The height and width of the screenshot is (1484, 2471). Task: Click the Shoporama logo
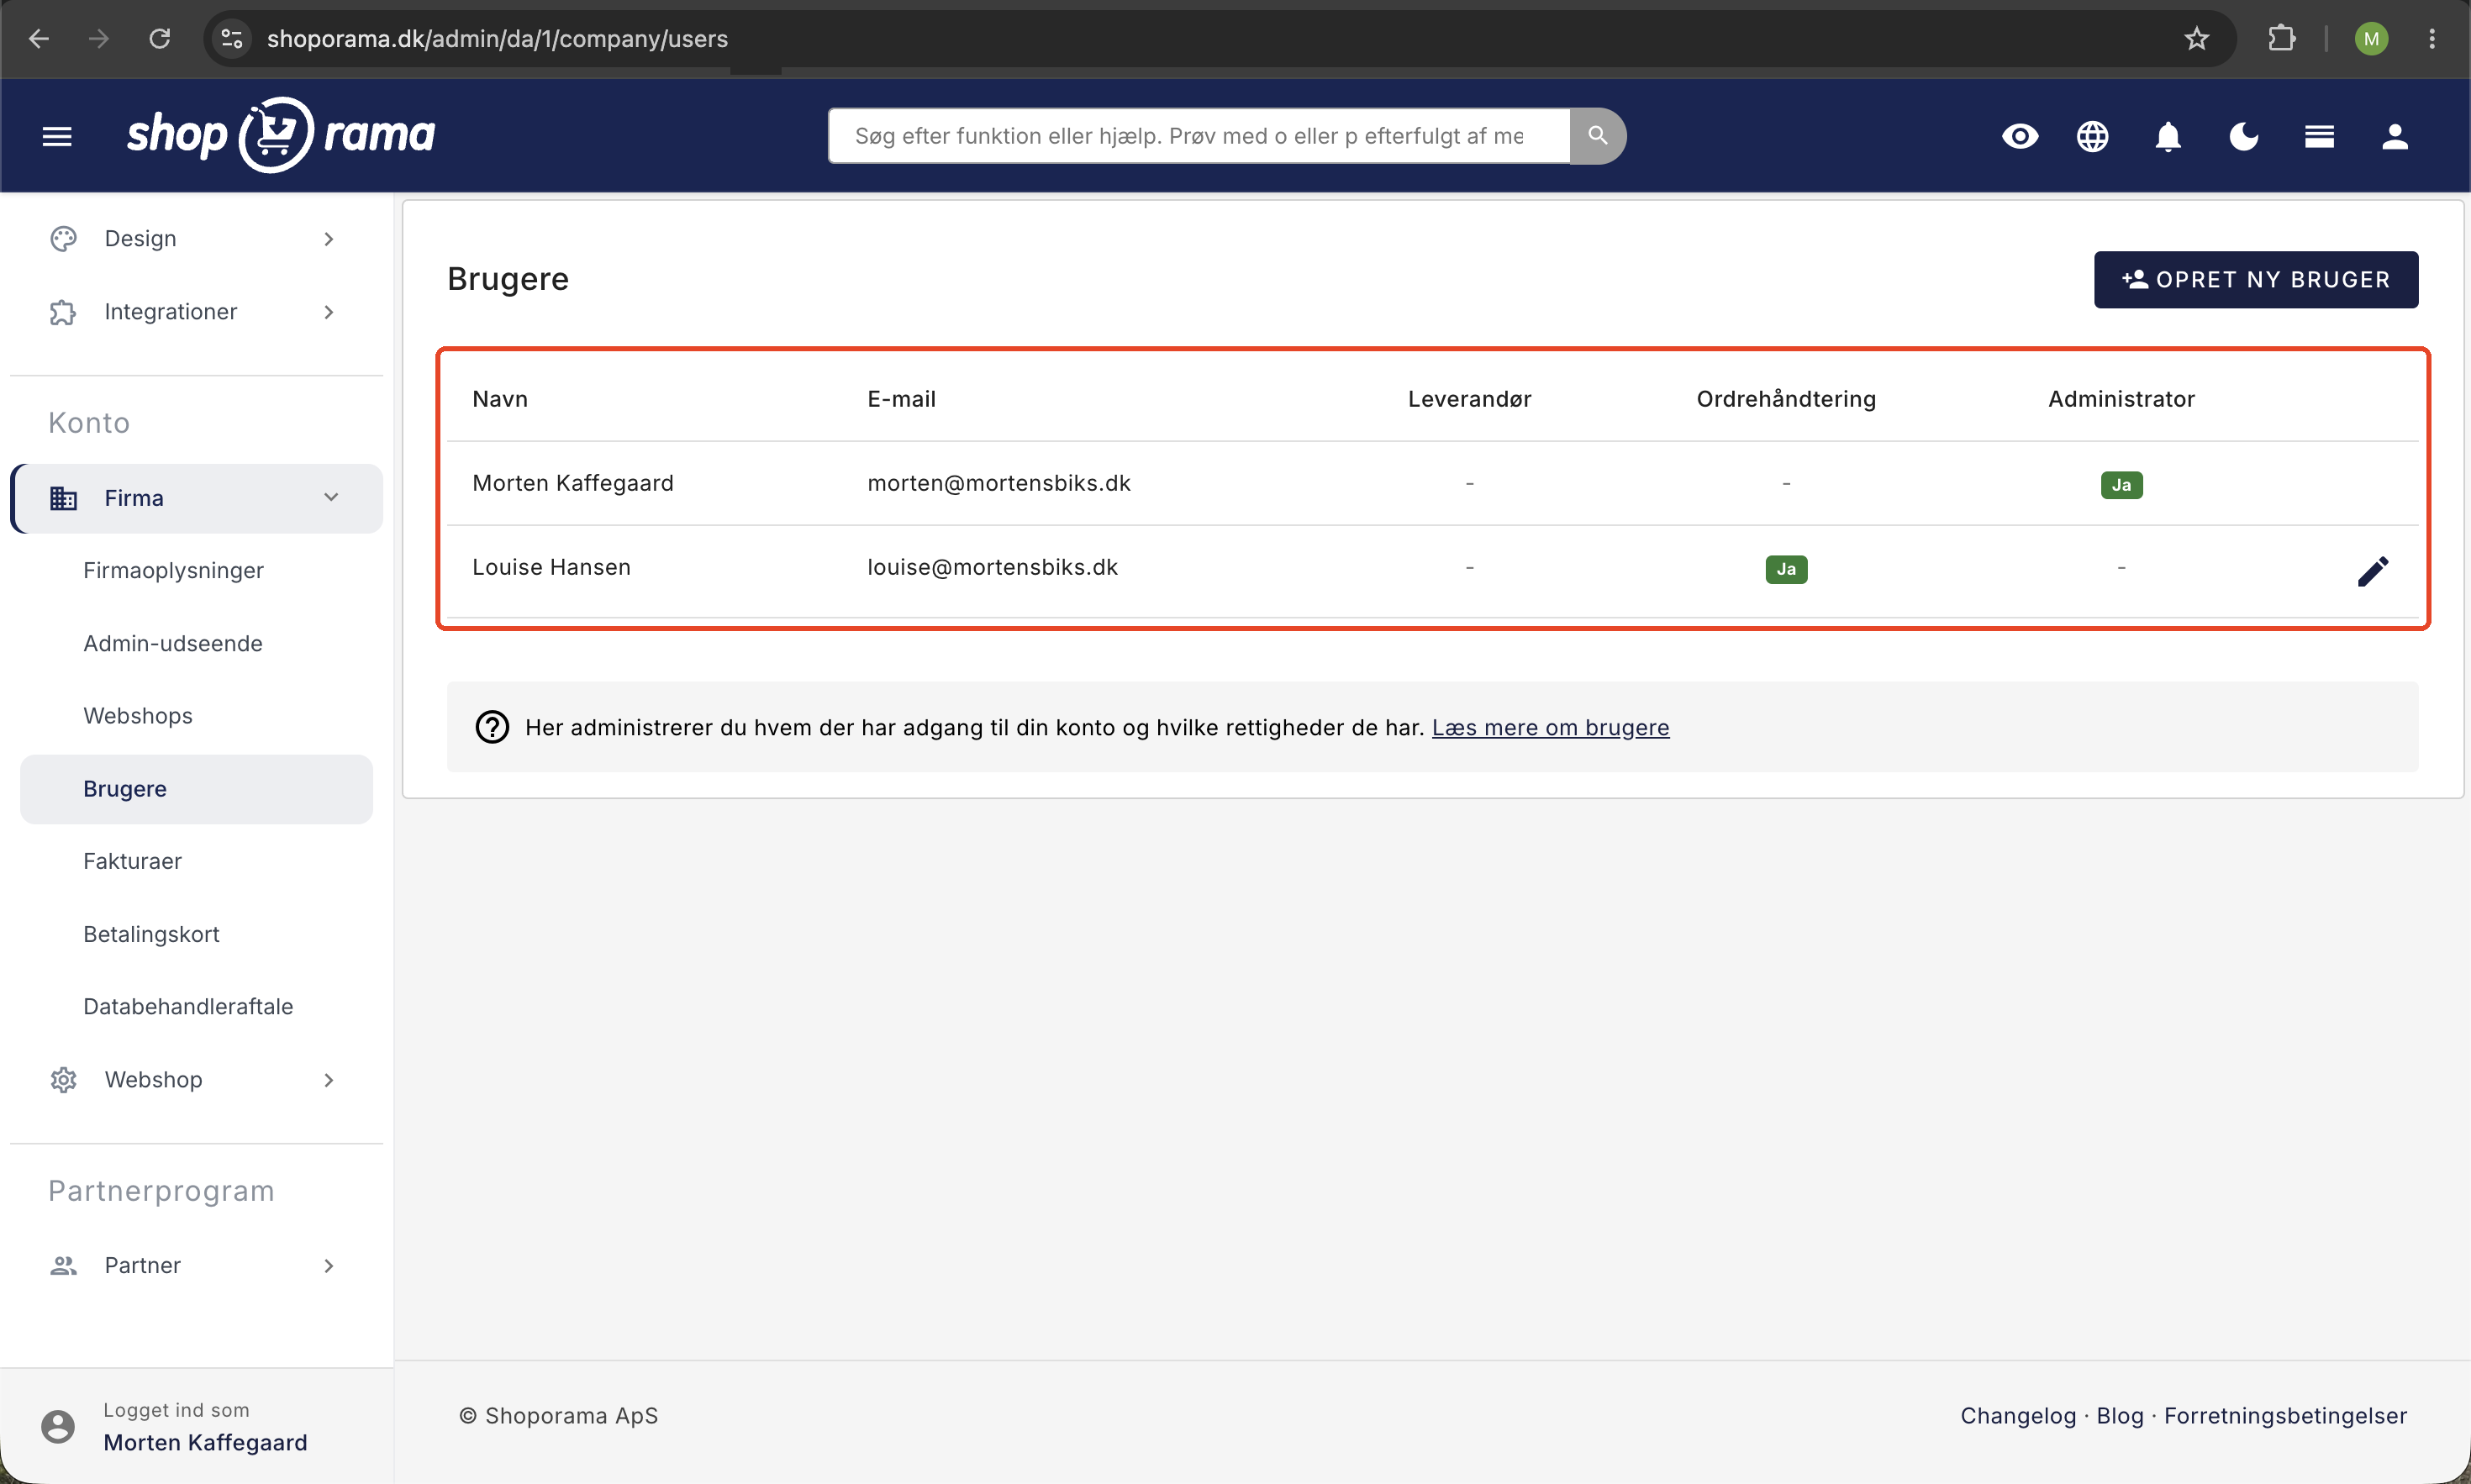[281, 135]
